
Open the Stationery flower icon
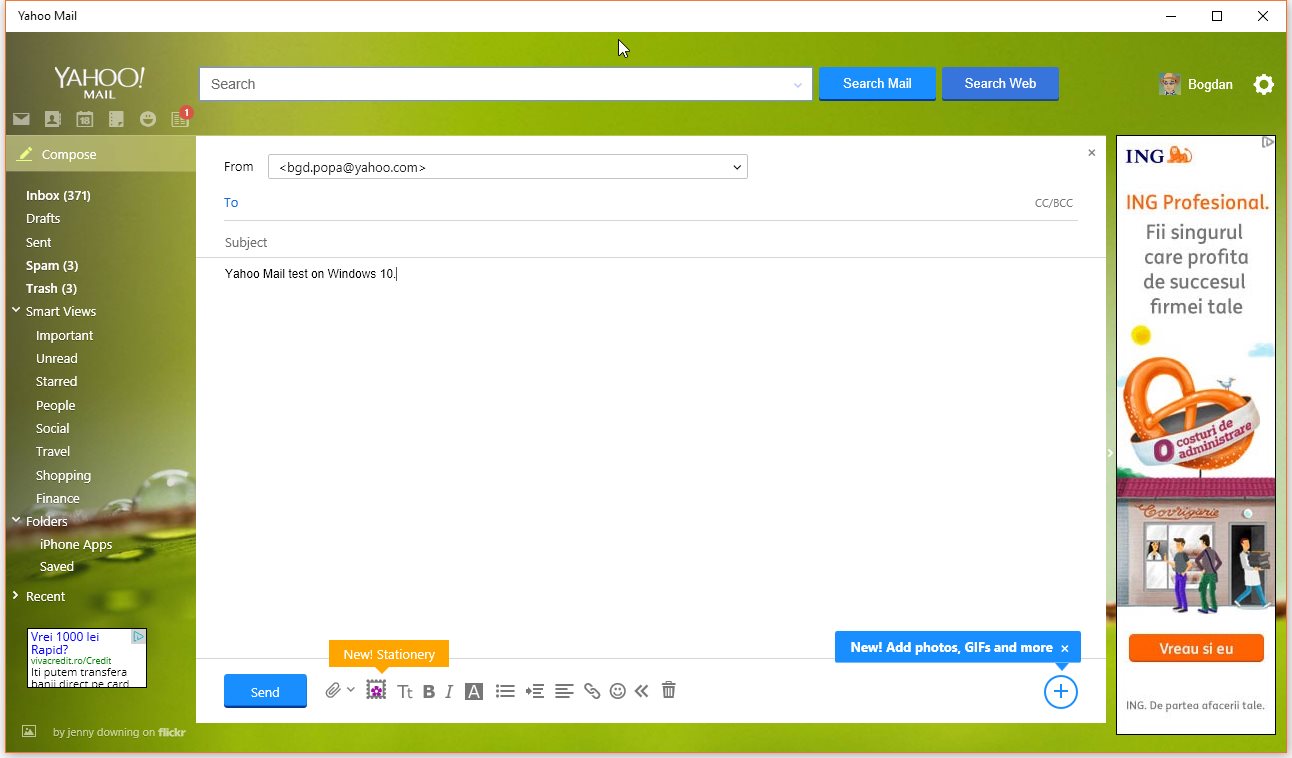[376, 690]
